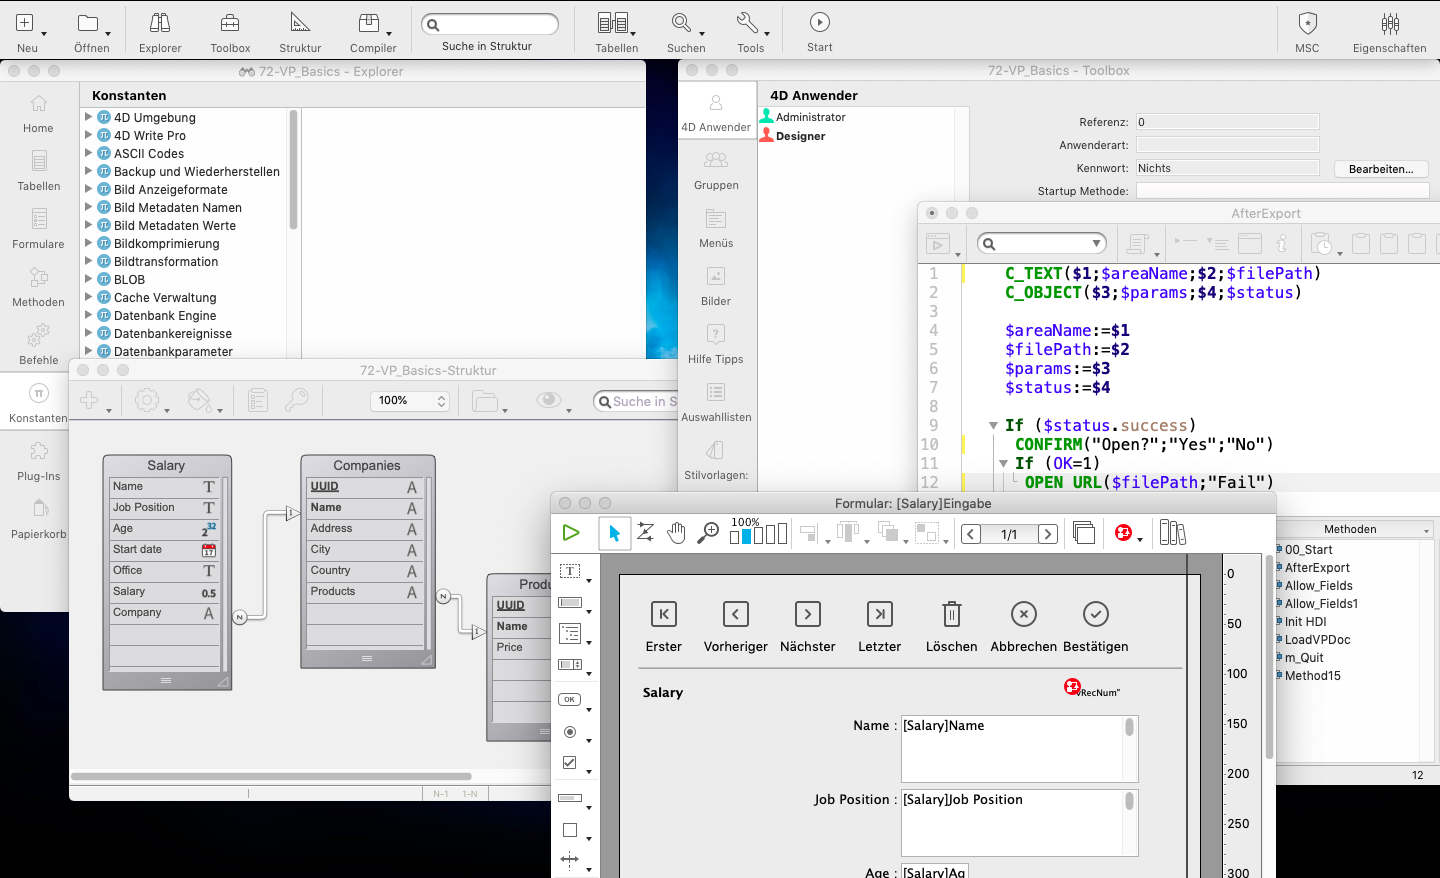
Task: Select the AfterExport method in the list
Action: (x=1317, y=568)
